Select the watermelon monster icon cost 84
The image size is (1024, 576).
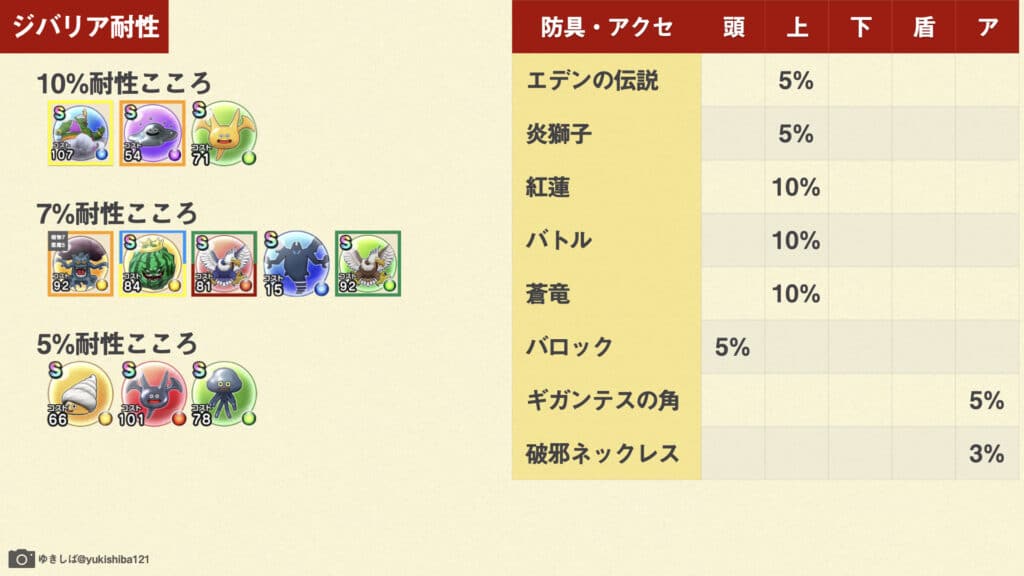tap(152, 263)
